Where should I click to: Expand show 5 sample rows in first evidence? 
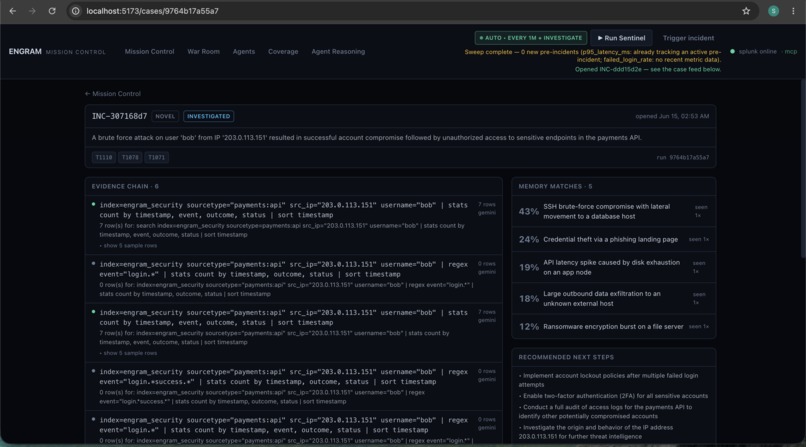tap(129, 246)
